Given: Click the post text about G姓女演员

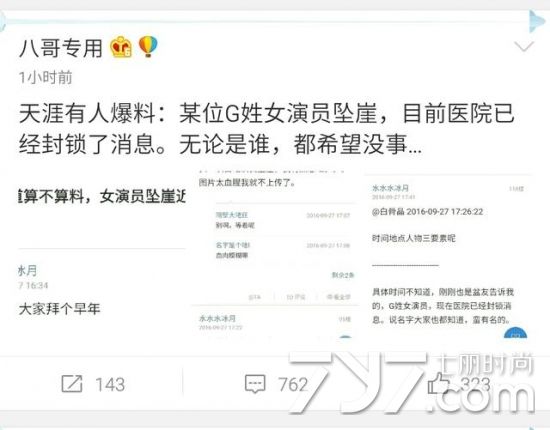Looking at the screenshot, I should 266,128.
